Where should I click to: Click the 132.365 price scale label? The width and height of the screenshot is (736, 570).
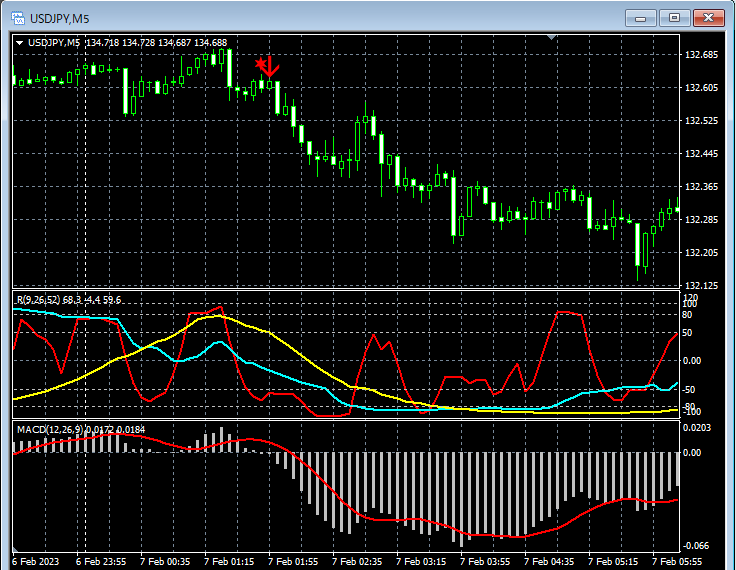pos(701,186)
